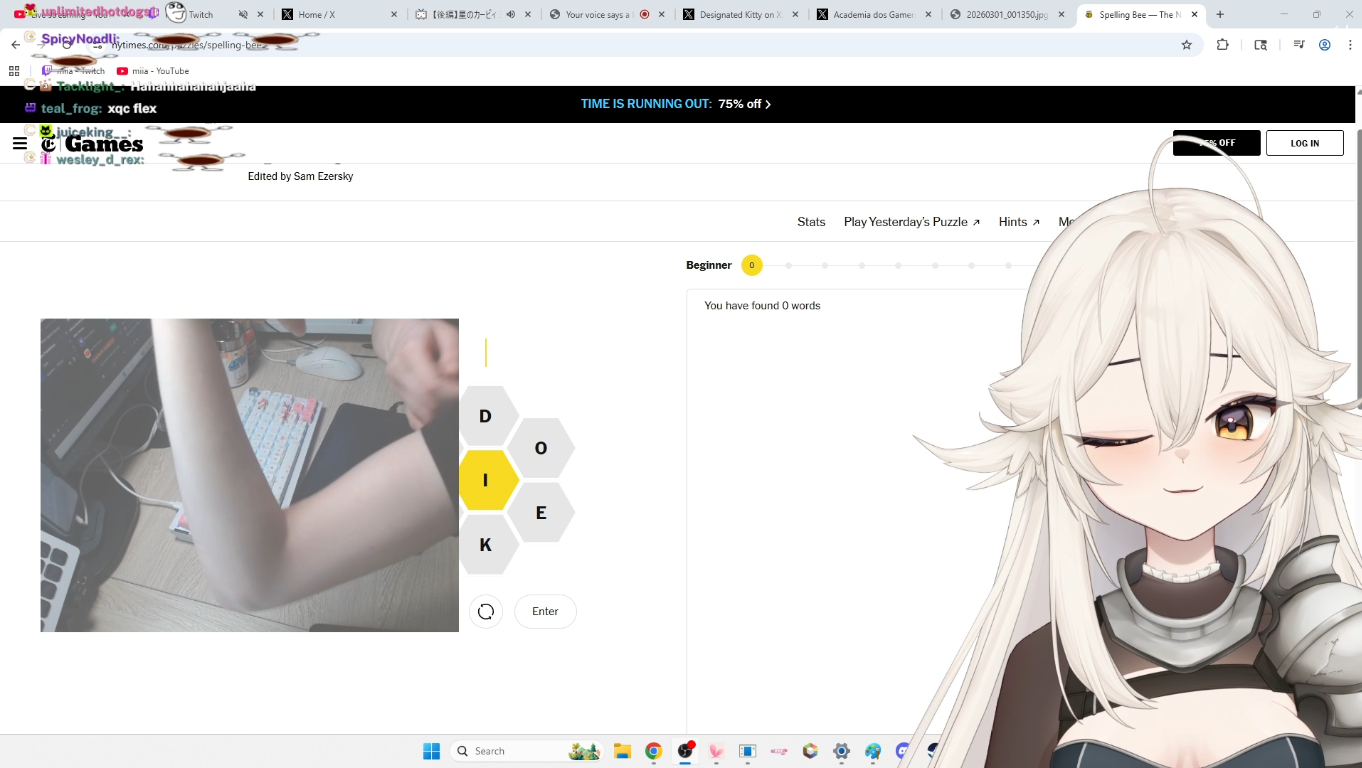Open the NYT Games hamburger menu
This screenshot has width=1362, height=768.
[x=20, y=143]
